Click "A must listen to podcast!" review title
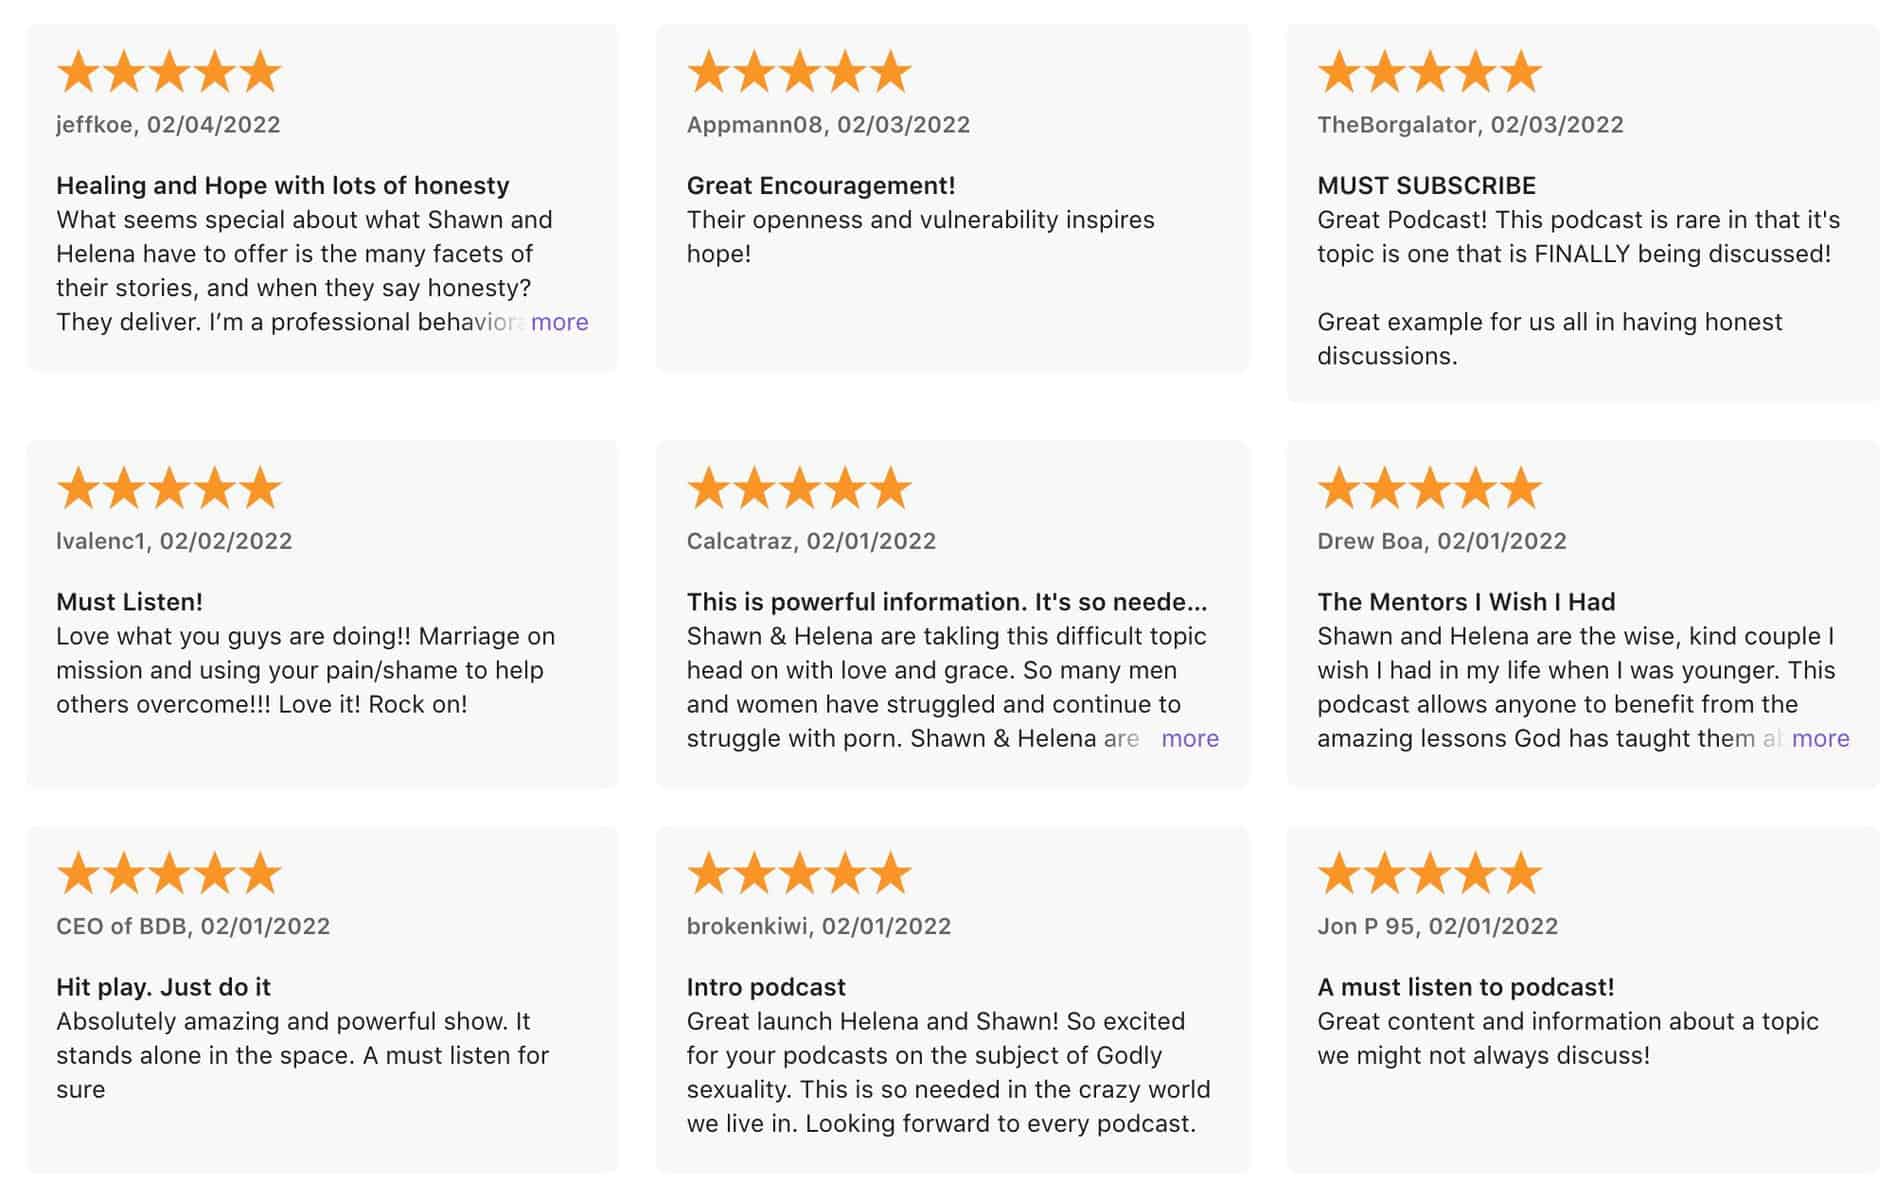The width and height of the screenshot is (1895, 1200). (x=1465, y=987)
